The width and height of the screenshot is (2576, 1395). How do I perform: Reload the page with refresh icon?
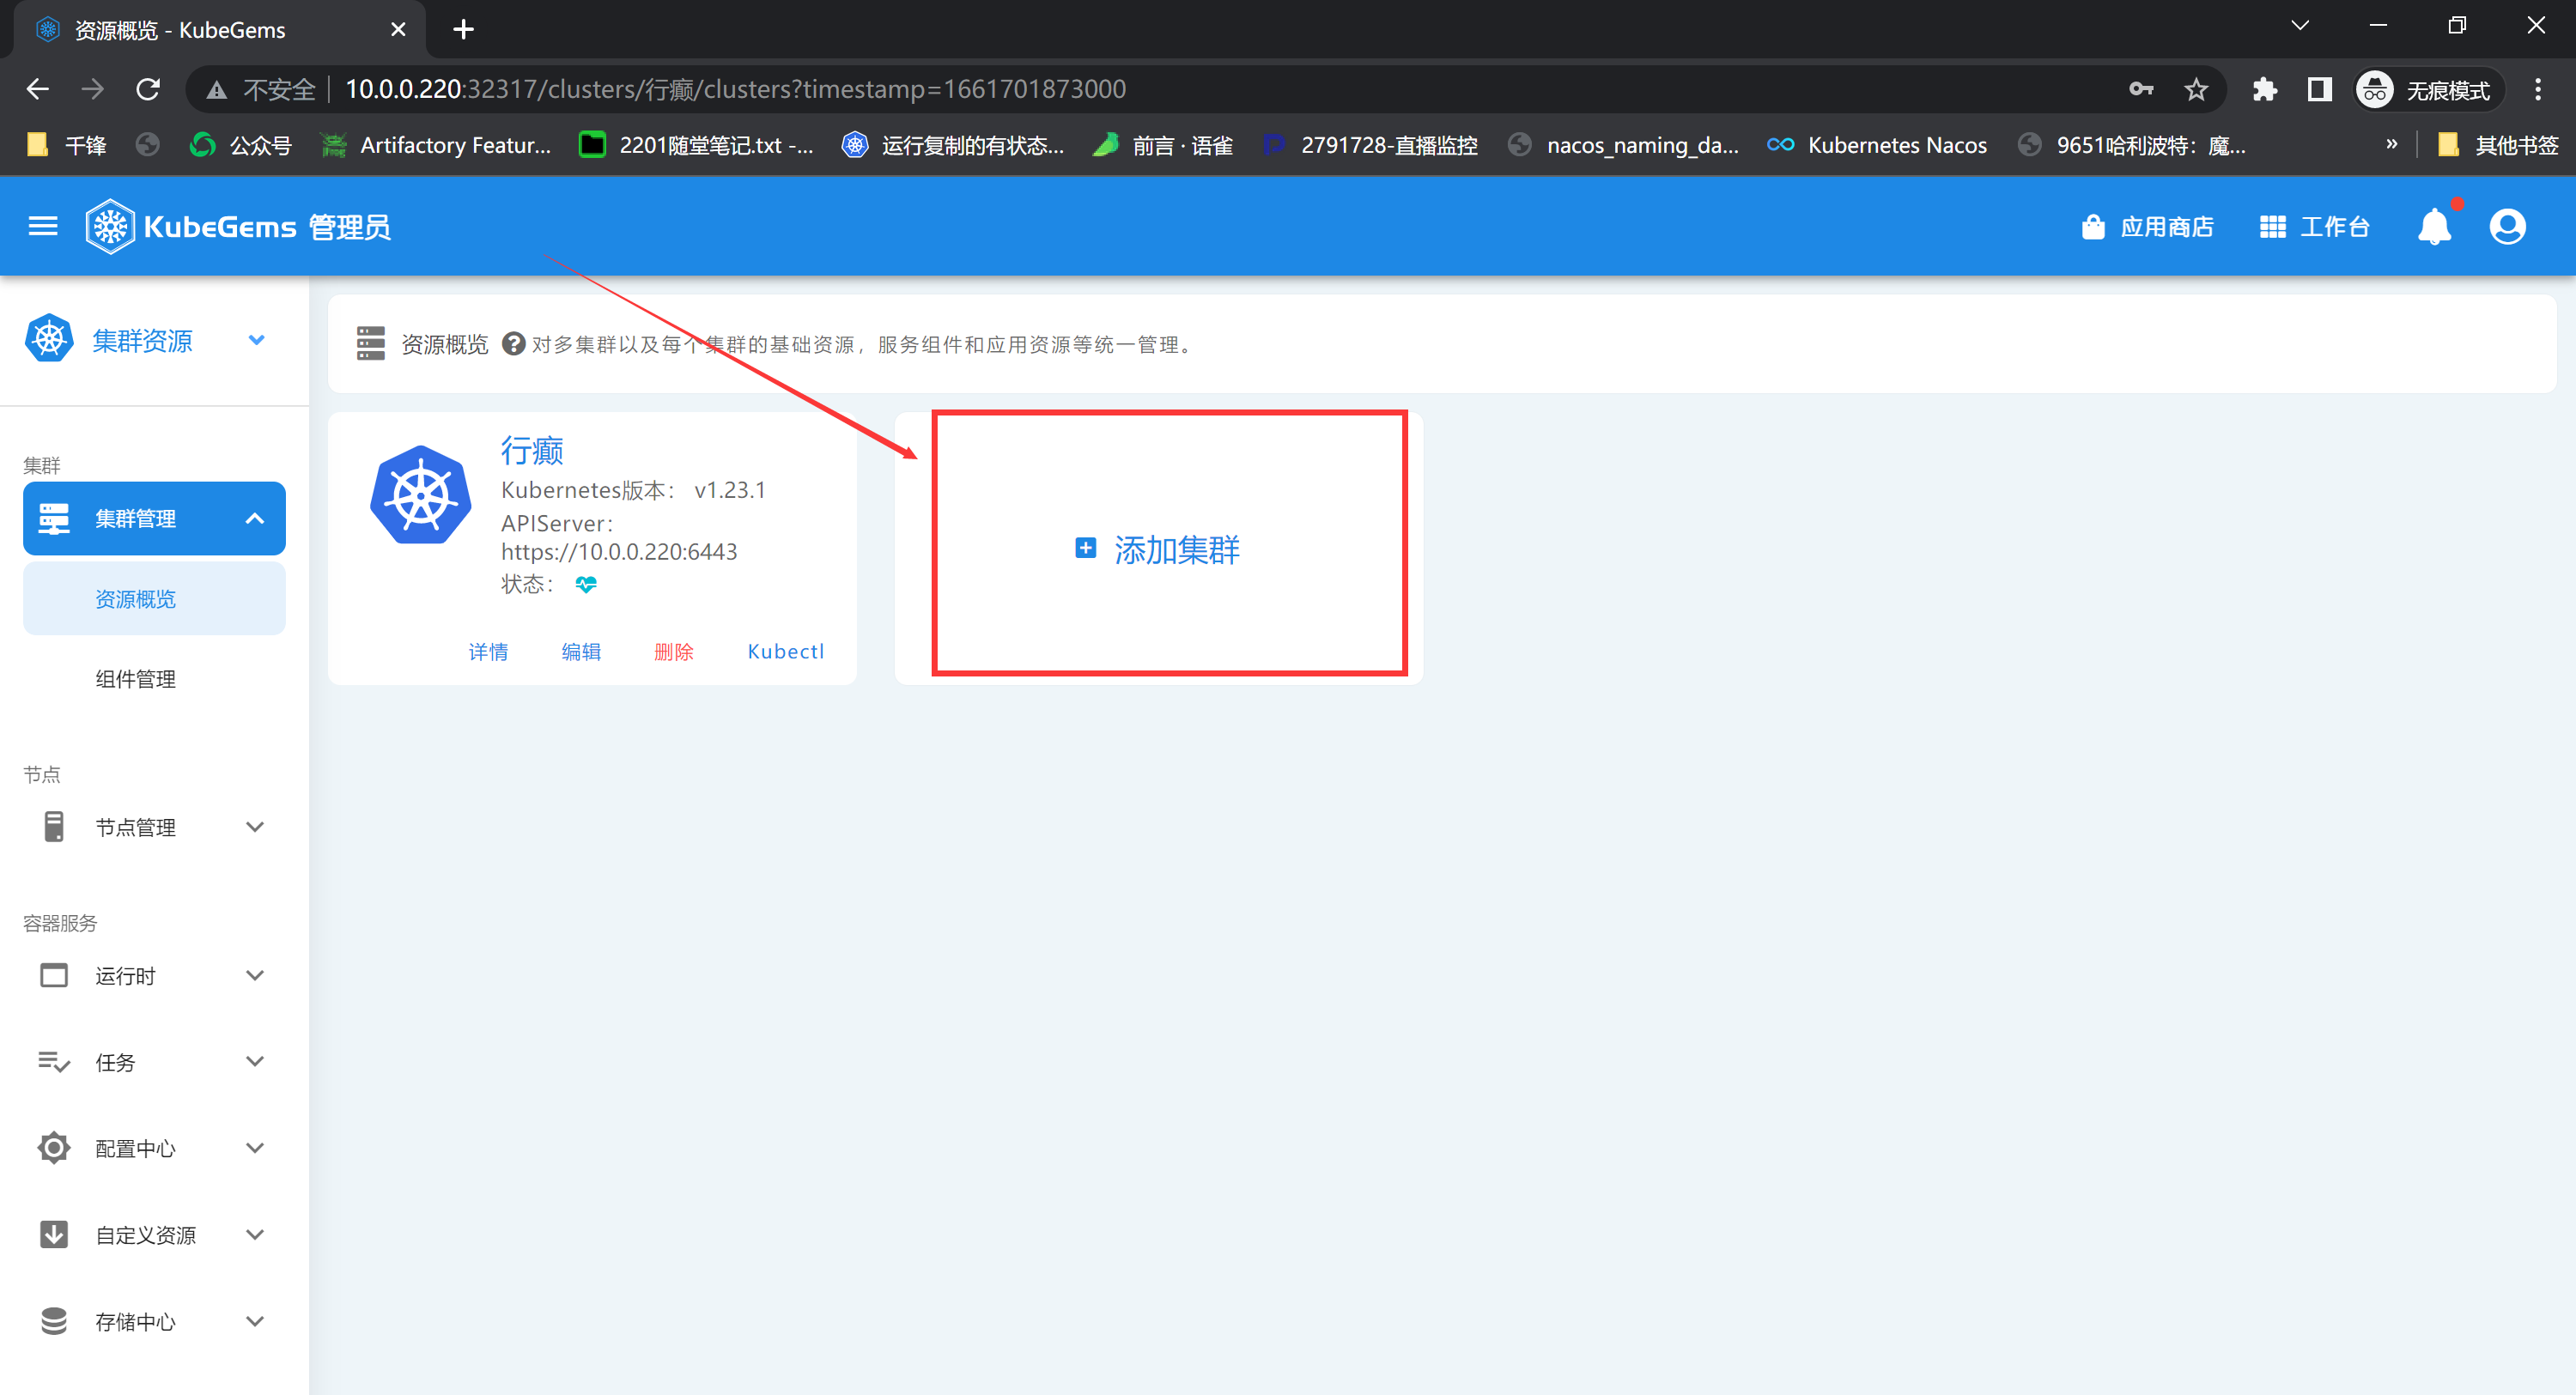click(148, 90)
